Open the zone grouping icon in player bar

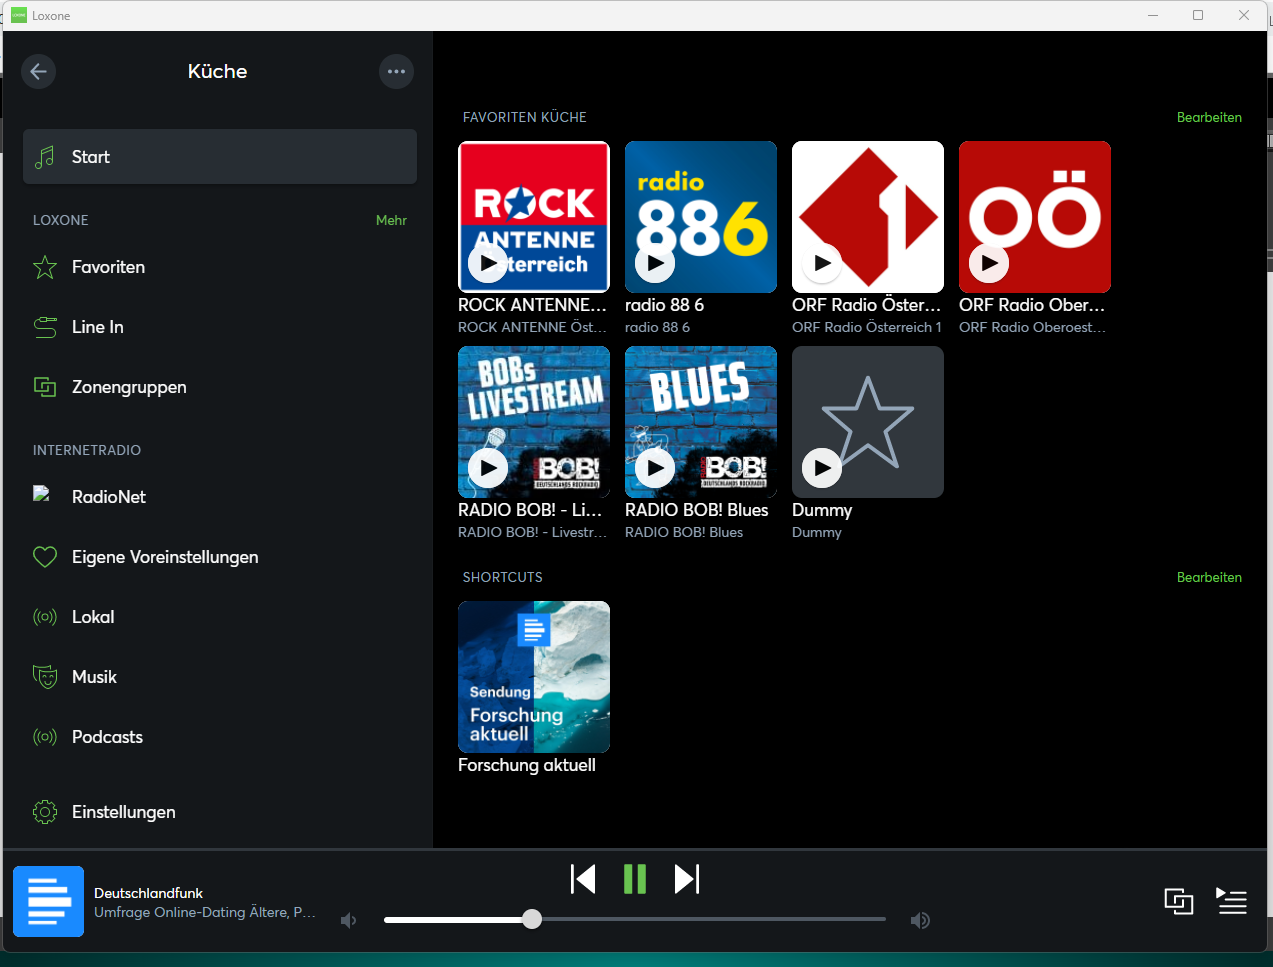(x=1179, y=901)
